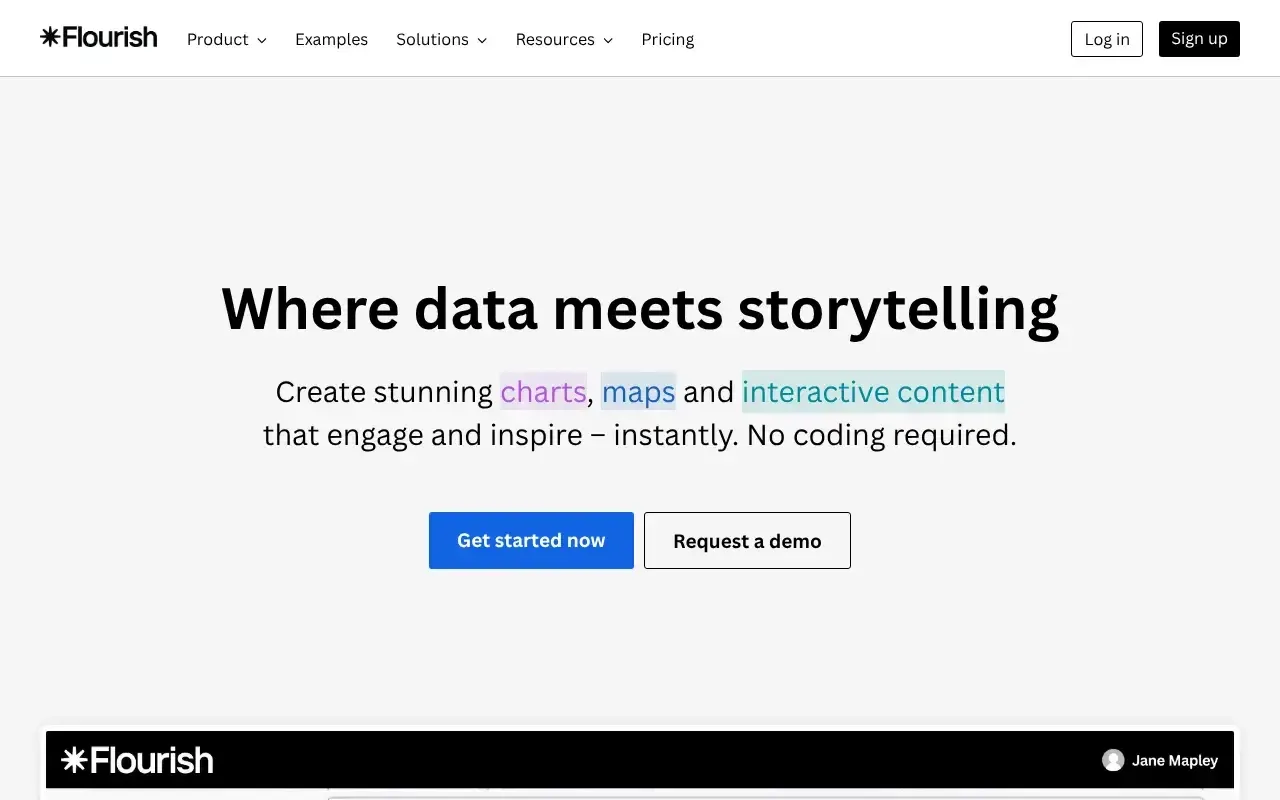The image size is (1280, 800).
Task: Click the white Flourish logo in preview banner
Action: click(137, 760)
